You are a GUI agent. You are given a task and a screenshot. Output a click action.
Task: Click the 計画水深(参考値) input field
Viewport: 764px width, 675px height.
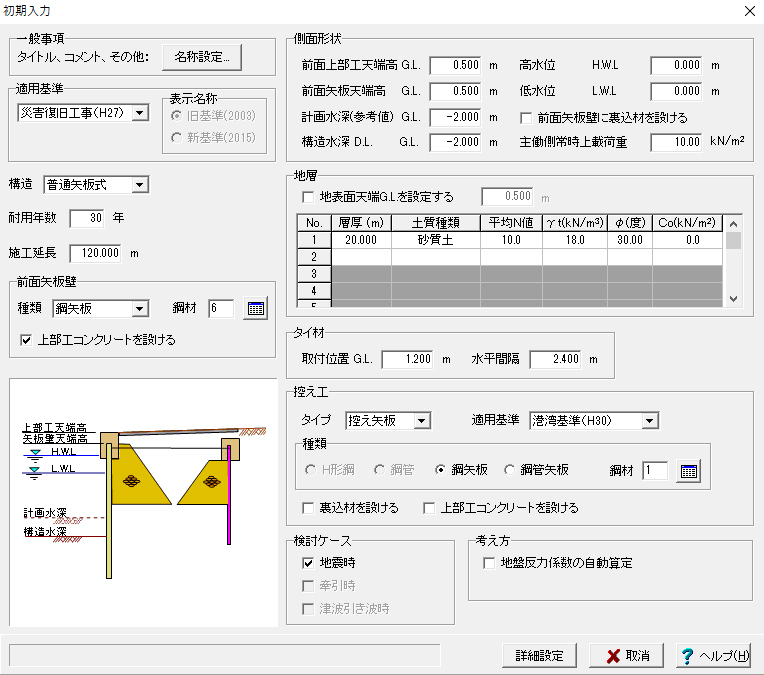(x=455, y=117)
